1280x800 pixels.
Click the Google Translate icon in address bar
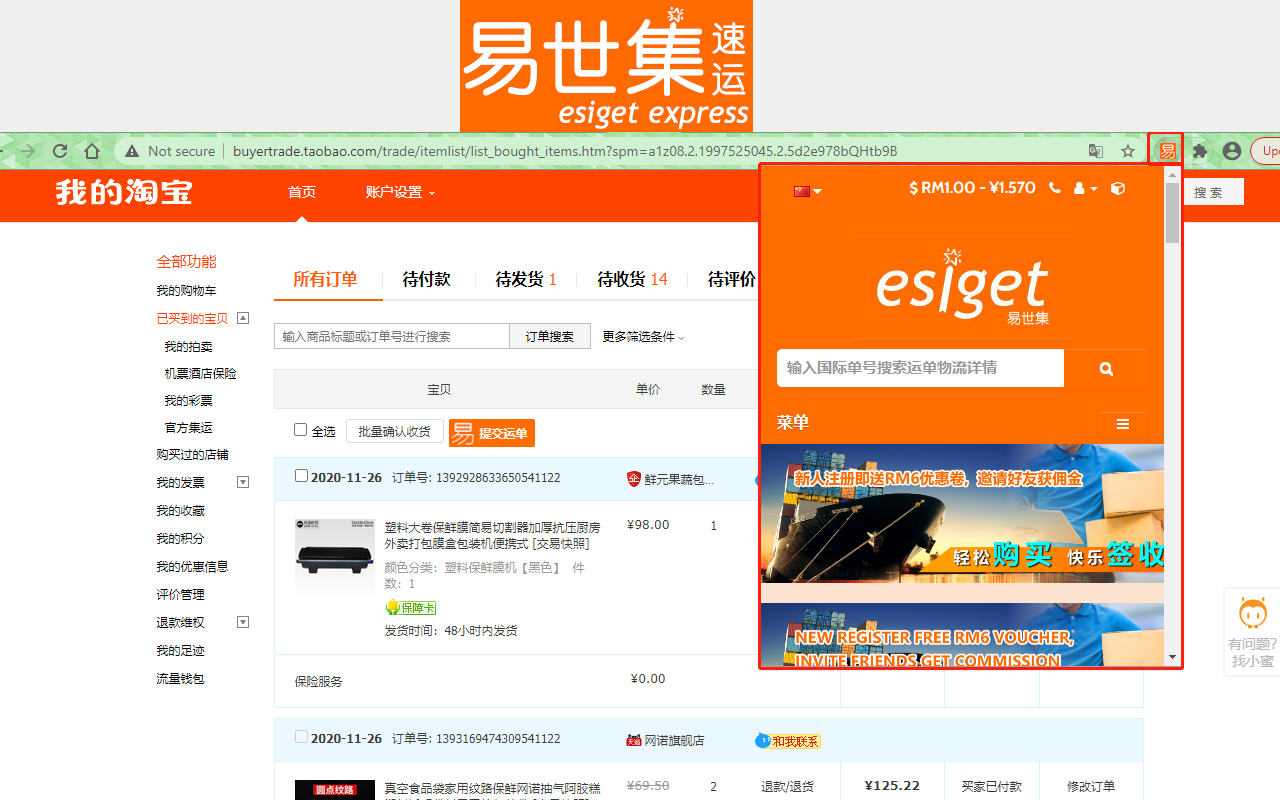pyautogui.click(x=1096, y=151)
